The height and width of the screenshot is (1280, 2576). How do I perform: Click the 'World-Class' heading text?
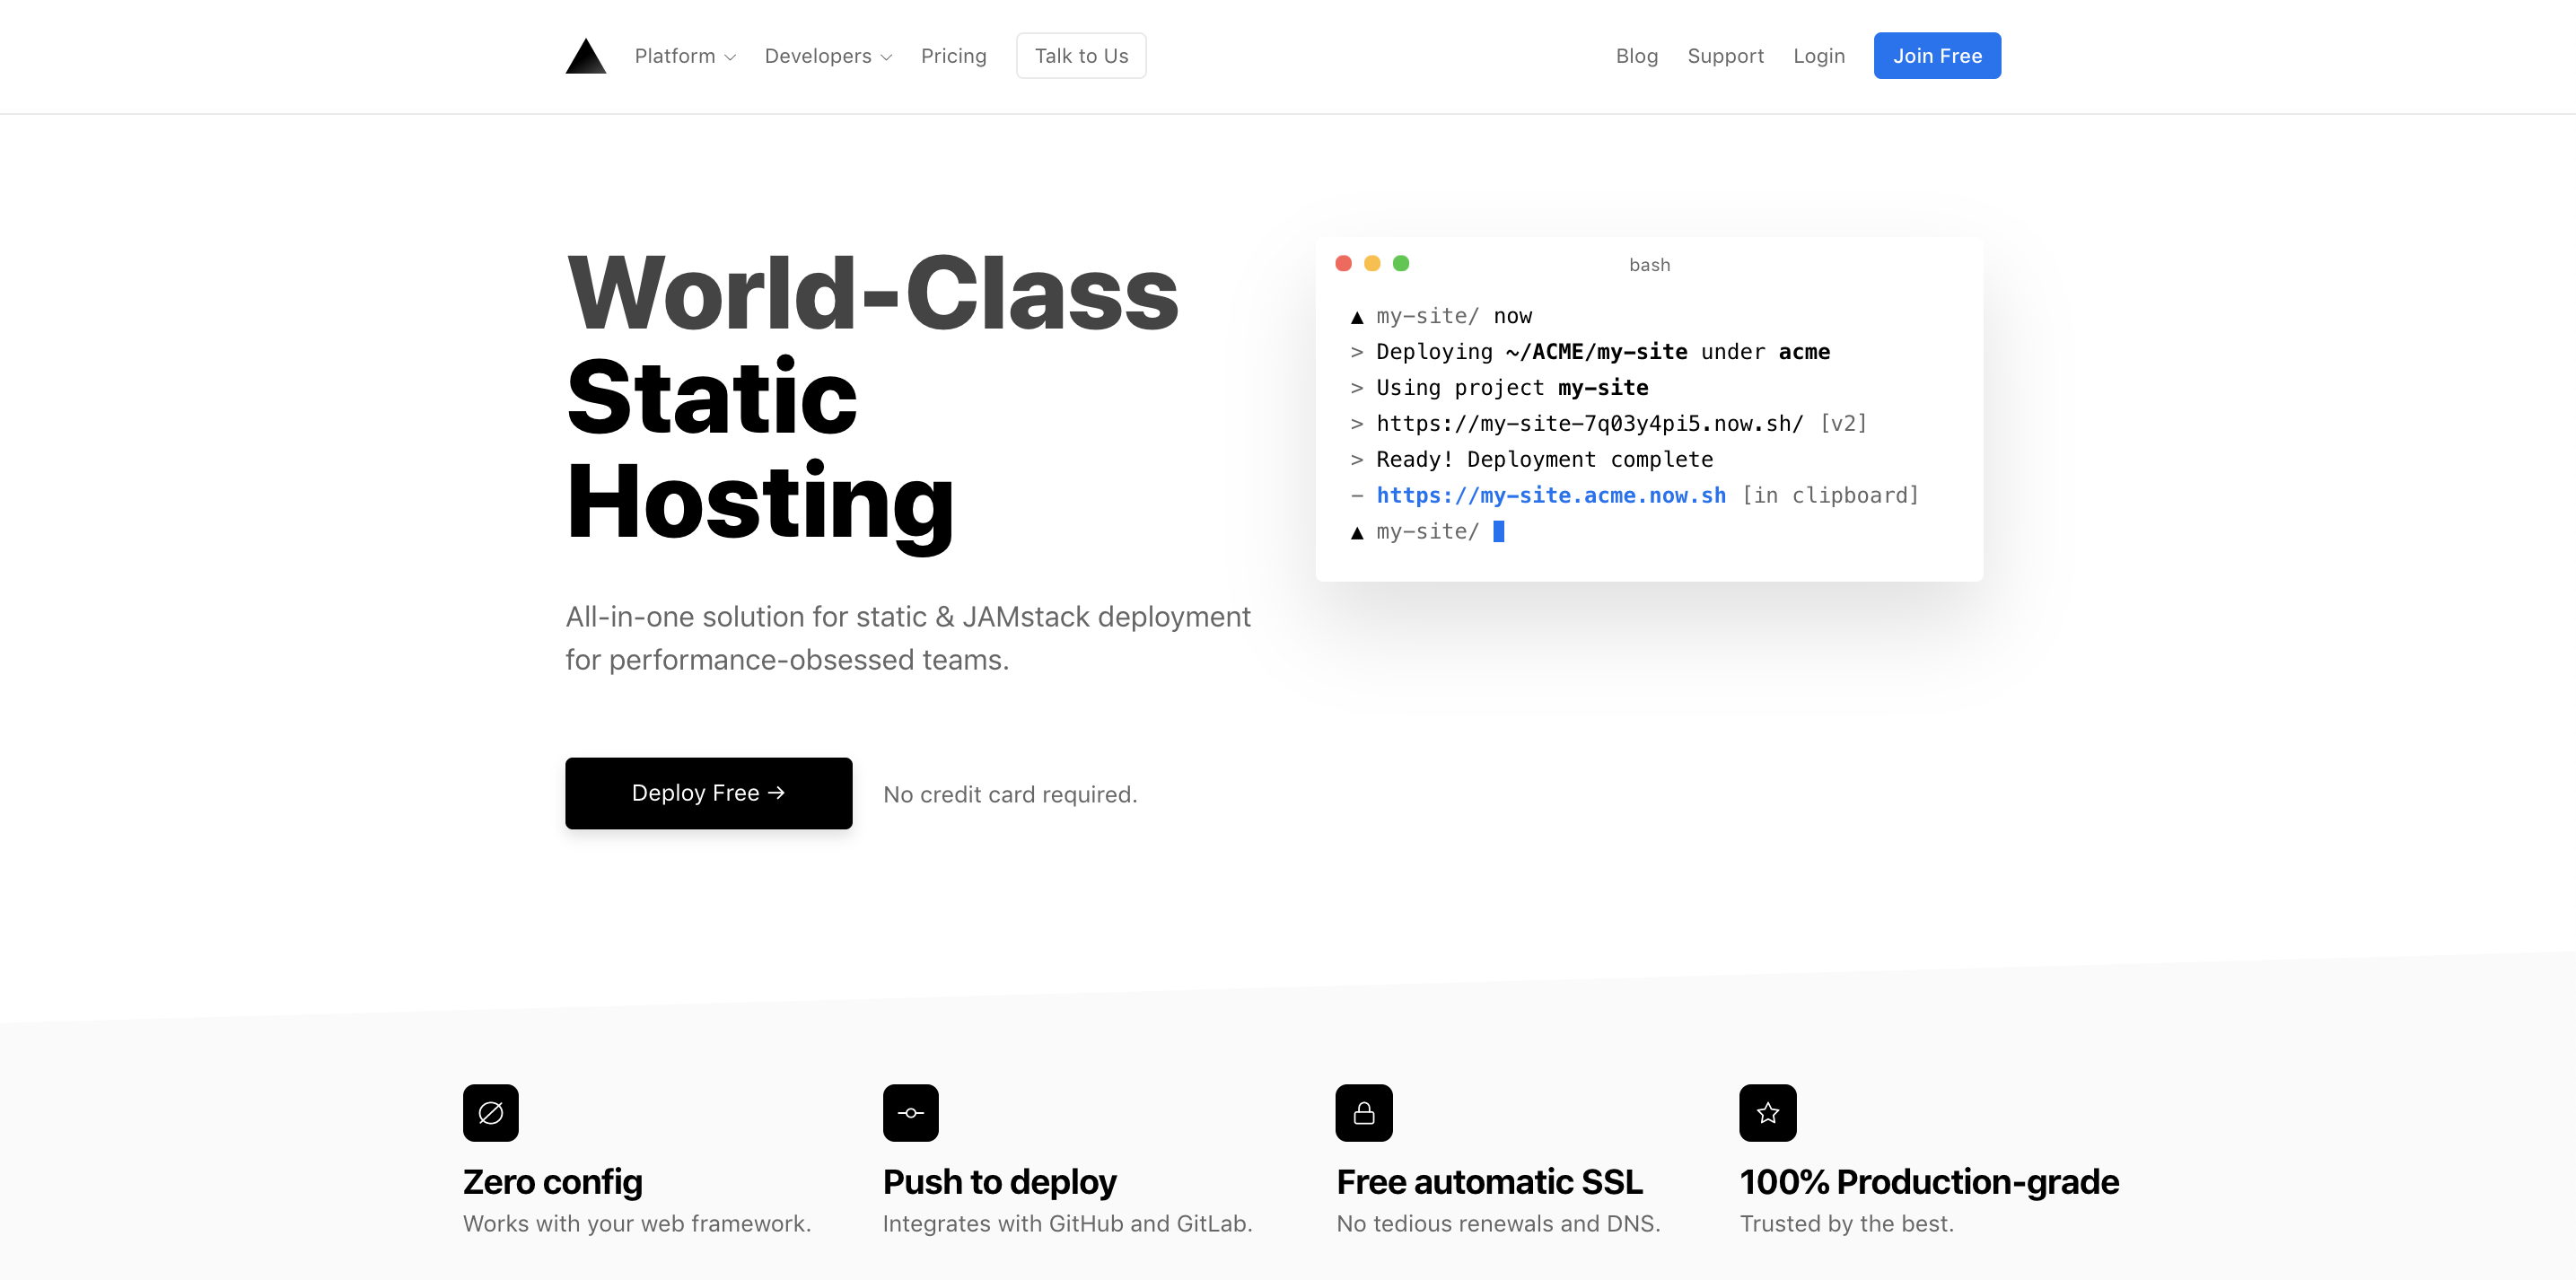point(873,292)
